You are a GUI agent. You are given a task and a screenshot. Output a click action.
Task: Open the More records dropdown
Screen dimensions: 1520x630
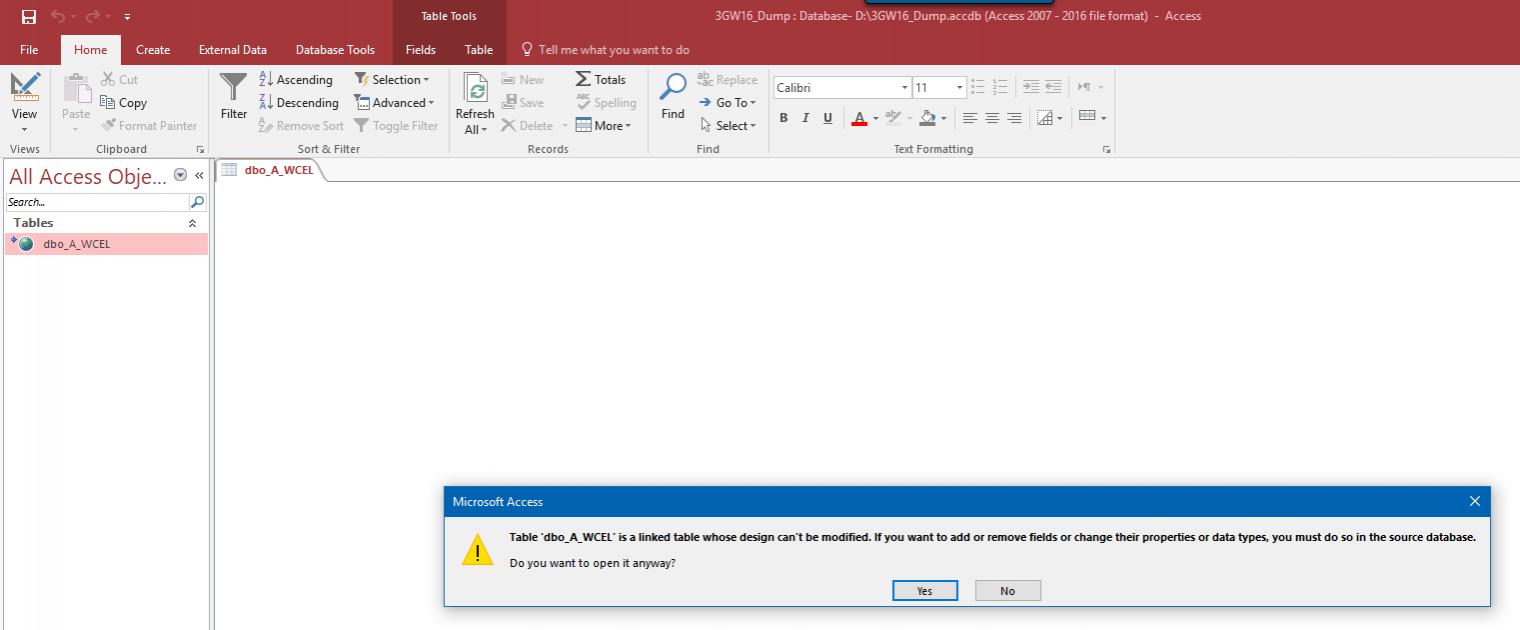click(x=604, y=126)
